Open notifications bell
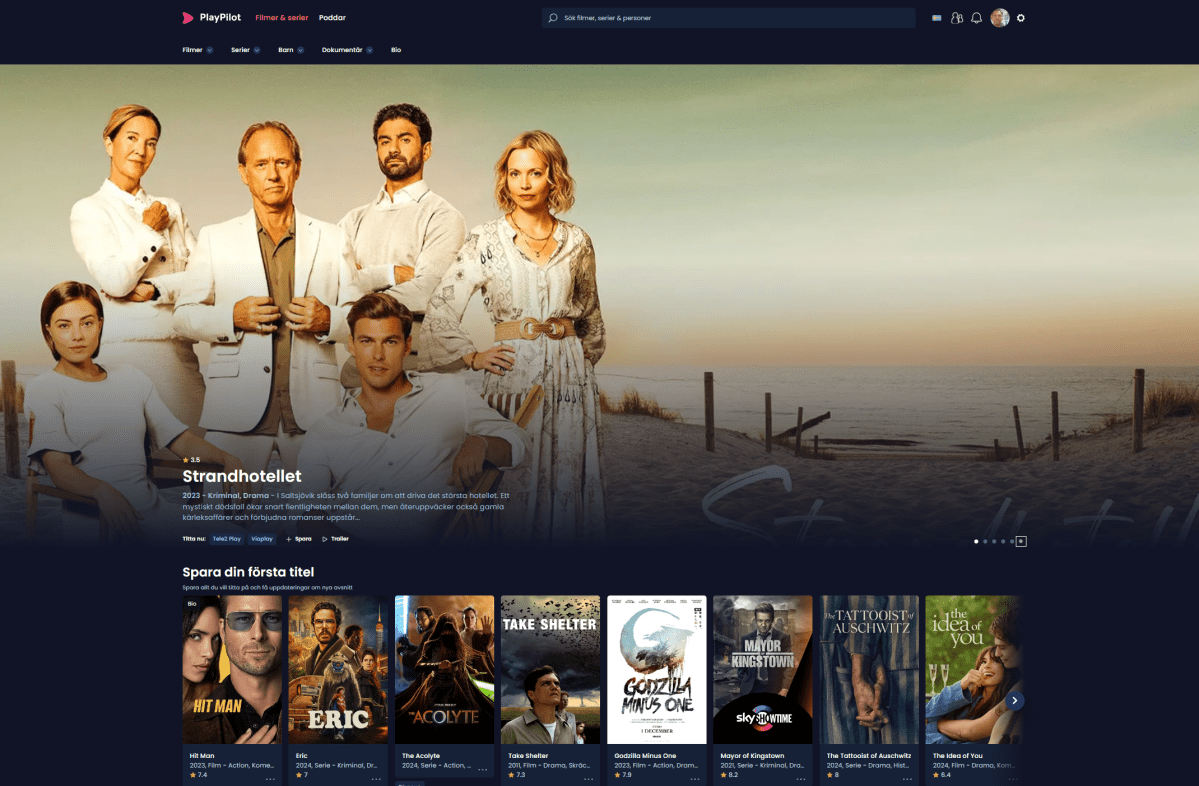The width and height of the screenshot is (1199, 786). click(x=977, y=18)
